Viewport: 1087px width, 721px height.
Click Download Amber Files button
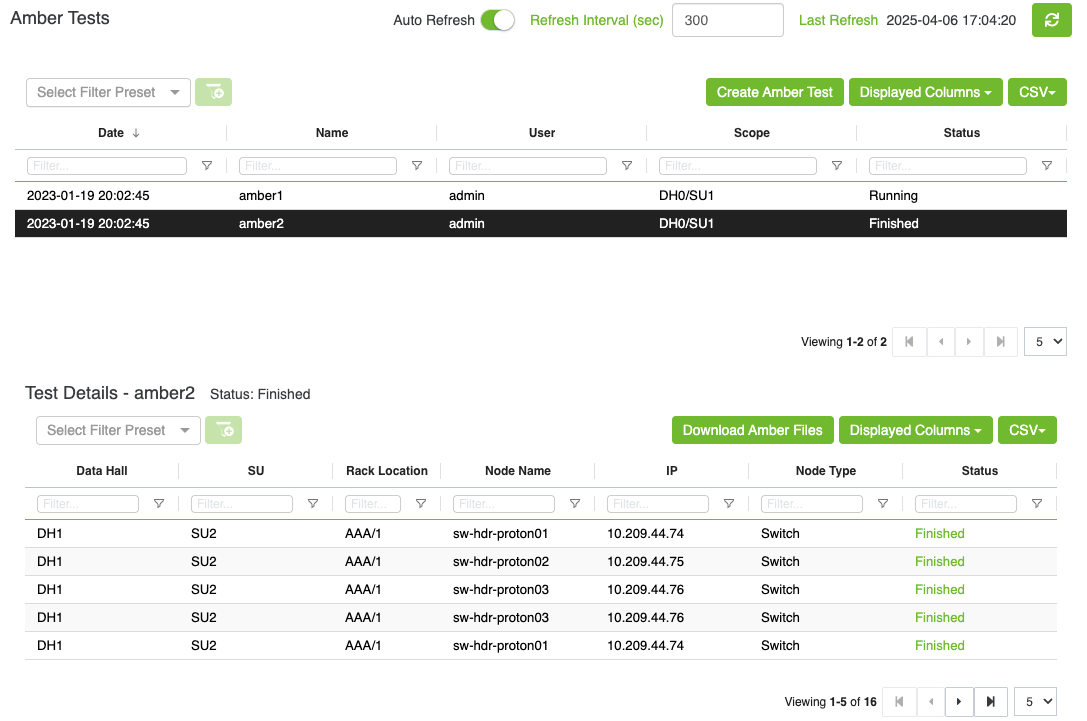752,430
